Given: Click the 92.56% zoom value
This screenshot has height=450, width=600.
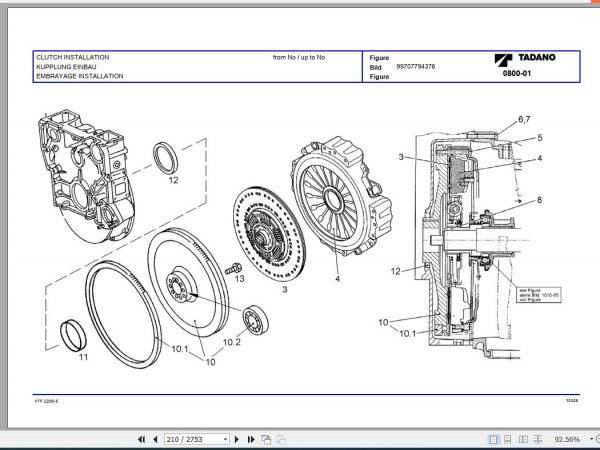Looking at the screenshot, I should click(567, 439).
